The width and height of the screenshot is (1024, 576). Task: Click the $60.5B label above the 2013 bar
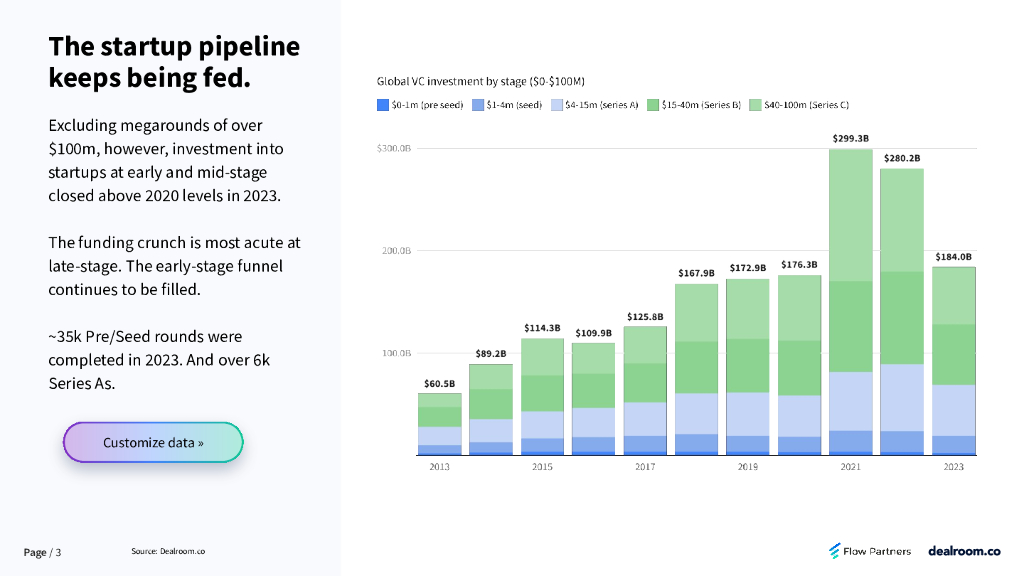click(440, 383)
